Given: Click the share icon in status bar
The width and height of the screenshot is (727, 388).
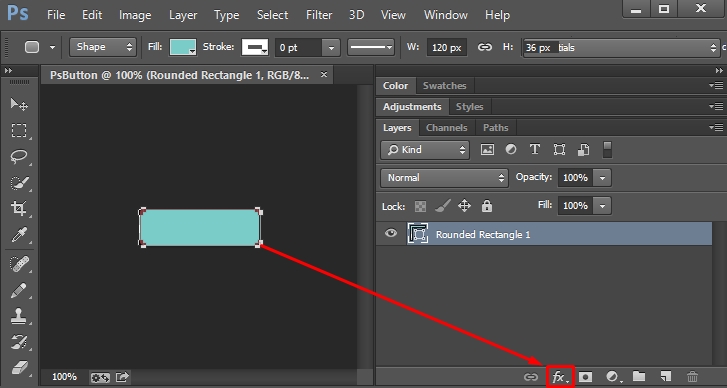Looking at the screenshot, I should point(122,377).
